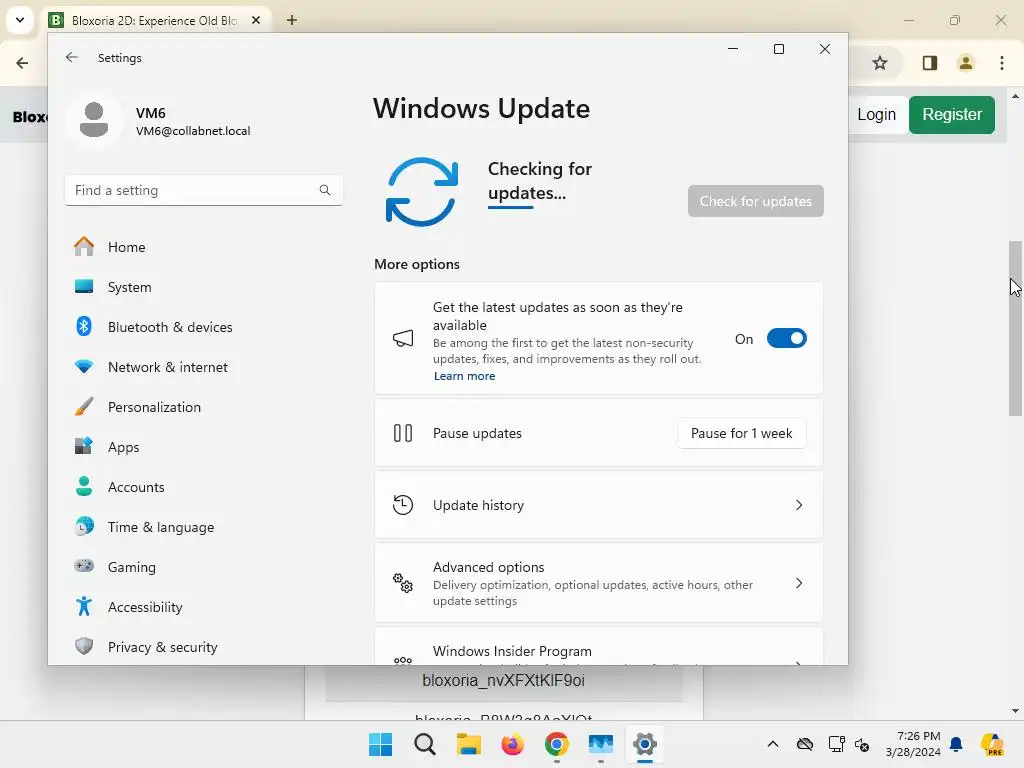Open File Explorer from taskbar
The width and height of the screenshot is (1024, 768).
click(468, 744)
